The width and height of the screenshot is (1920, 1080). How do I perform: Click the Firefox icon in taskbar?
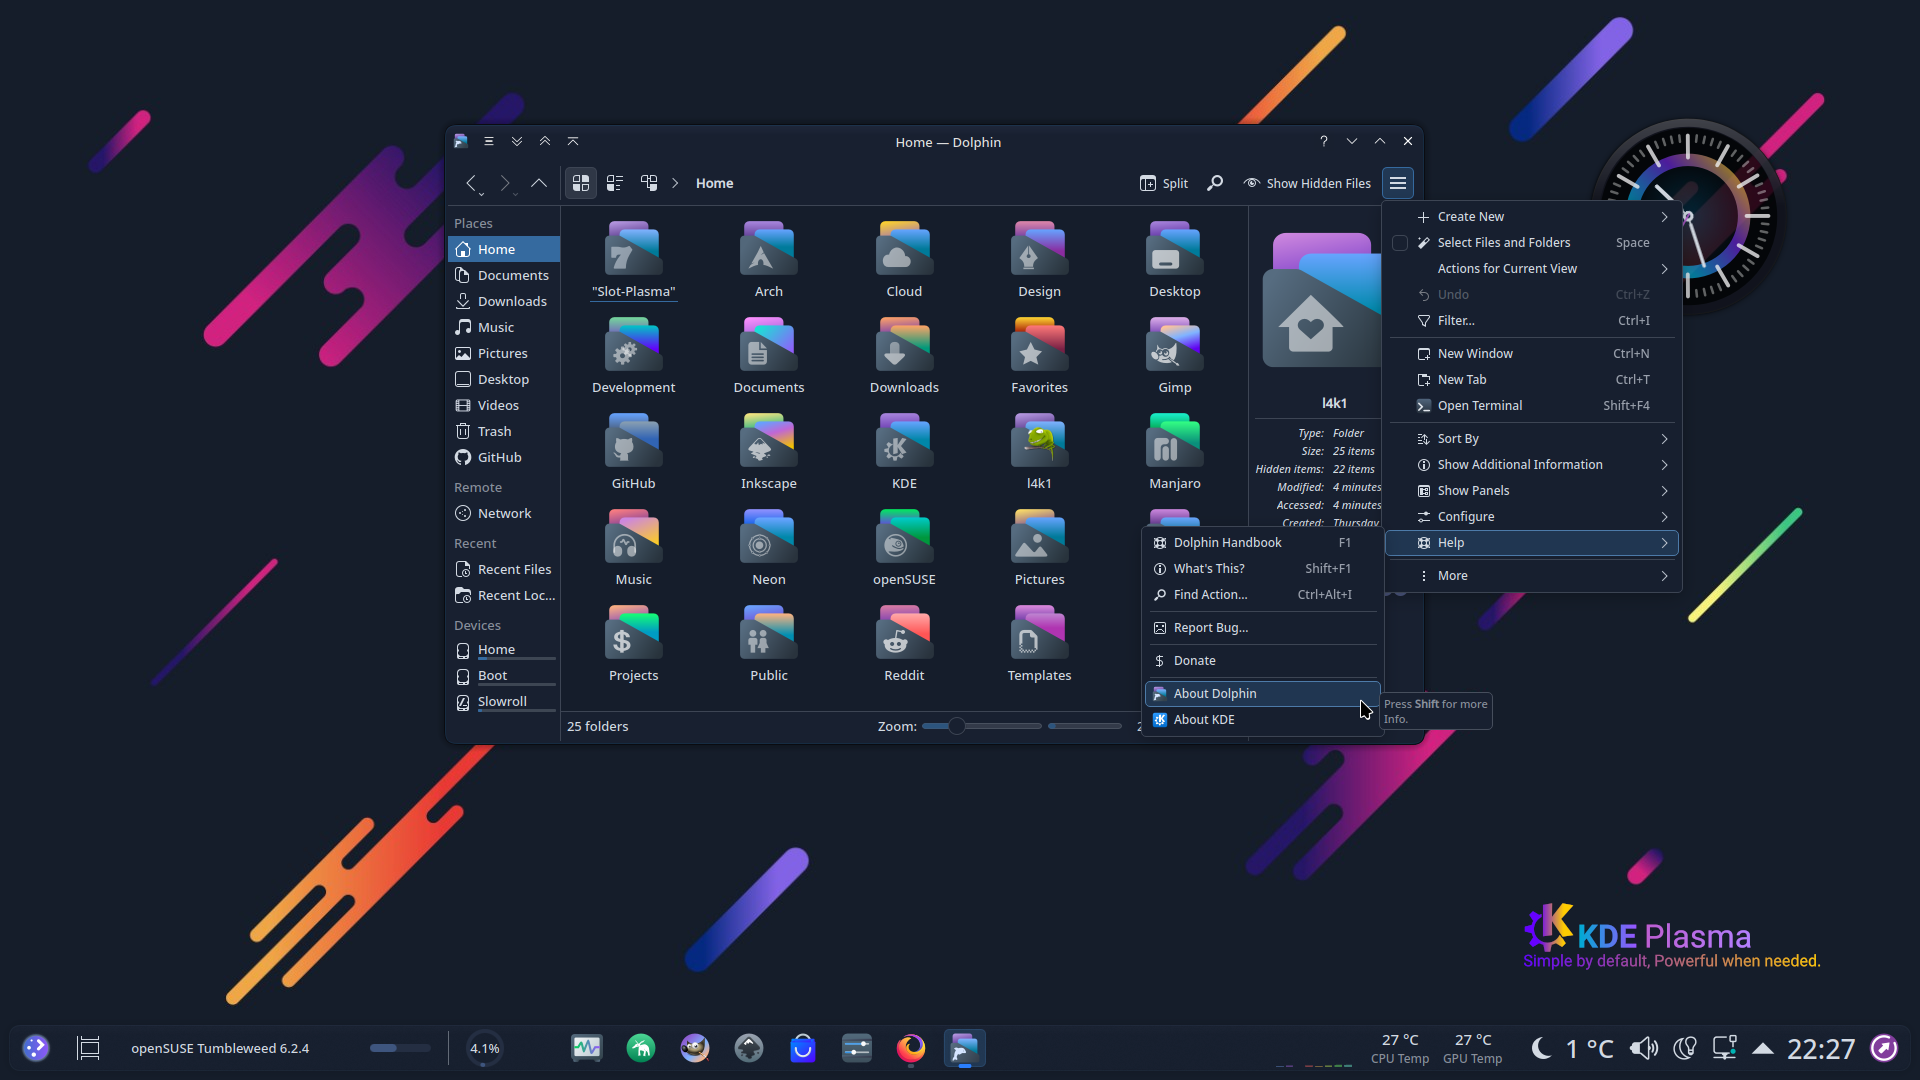910,1048
